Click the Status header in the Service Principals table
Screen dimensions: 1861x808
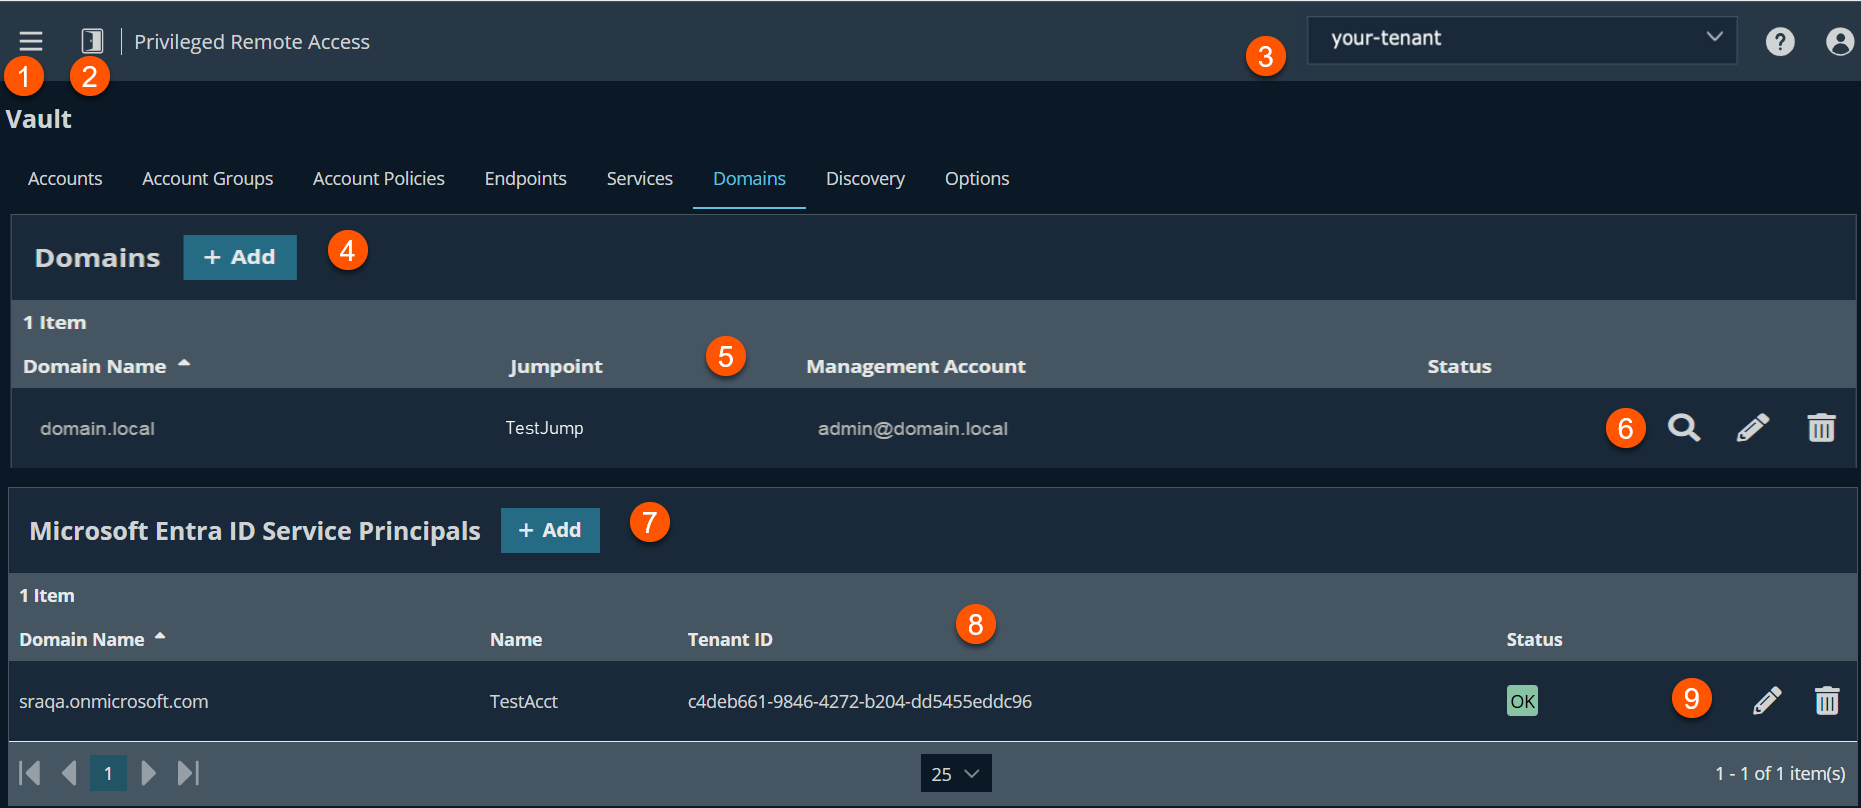click(1534, 640)
